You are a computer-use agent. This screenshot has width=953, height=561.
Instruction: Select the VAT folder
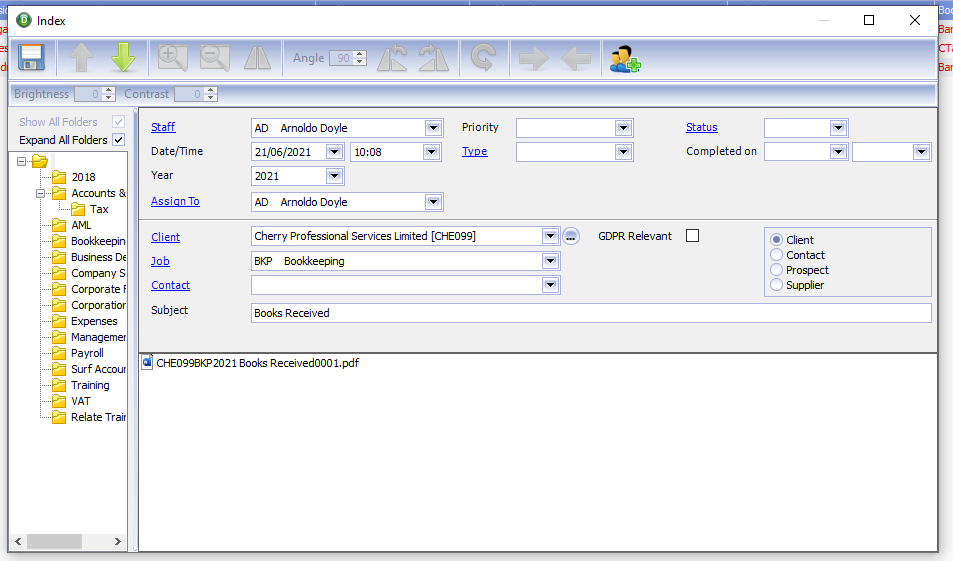click(x=80, y=401)
